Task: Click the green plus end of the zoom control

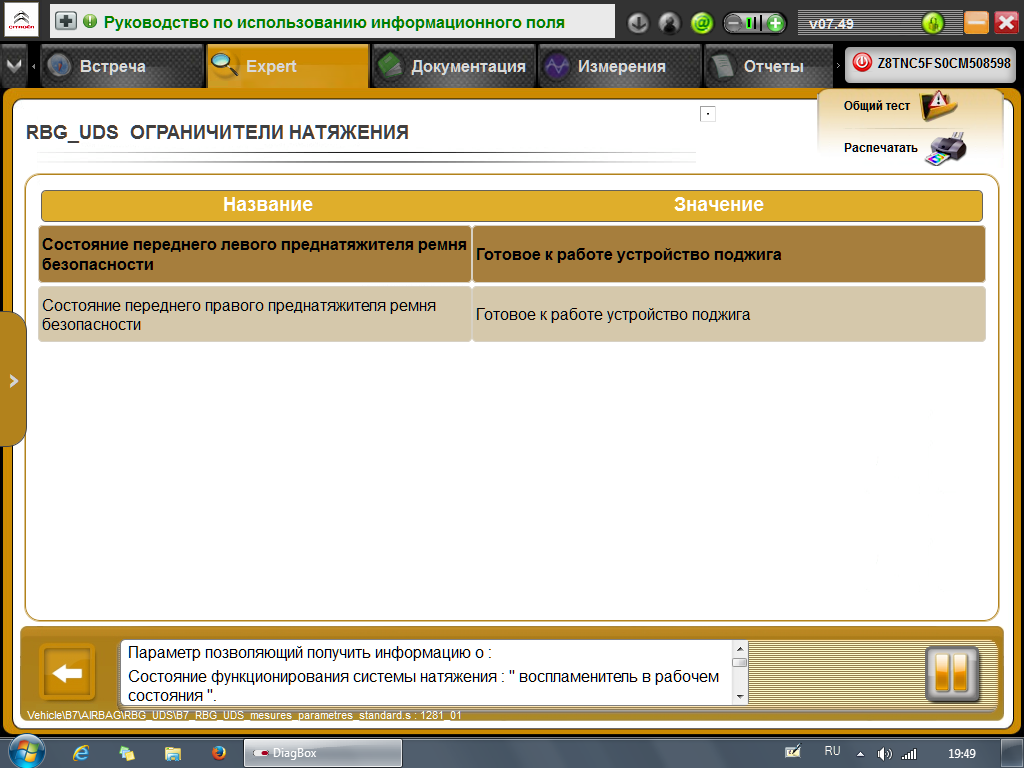Action: click(775, 24)
